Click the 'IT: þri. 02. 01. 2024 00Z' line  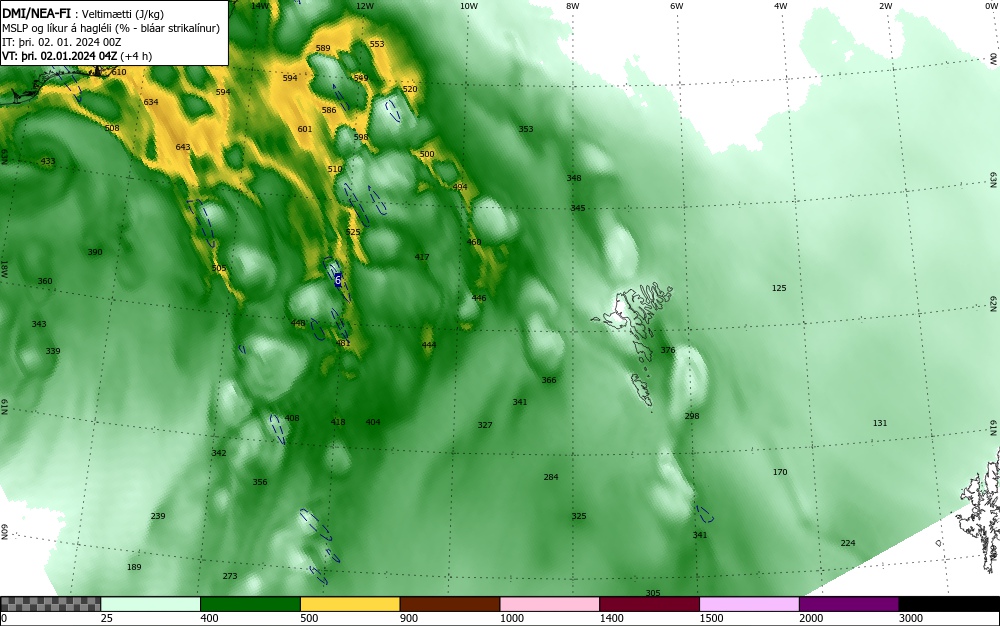point(61,42)
